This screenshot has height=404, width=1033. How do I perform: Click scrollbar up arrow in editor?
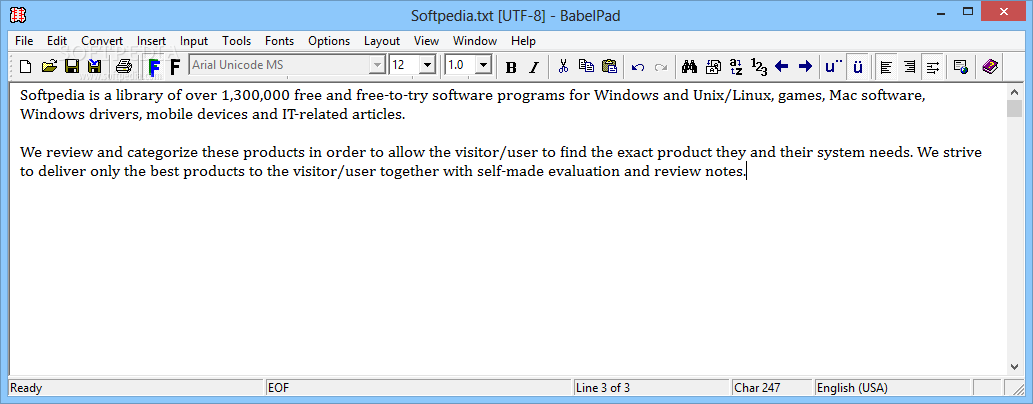coord(1014,91)
